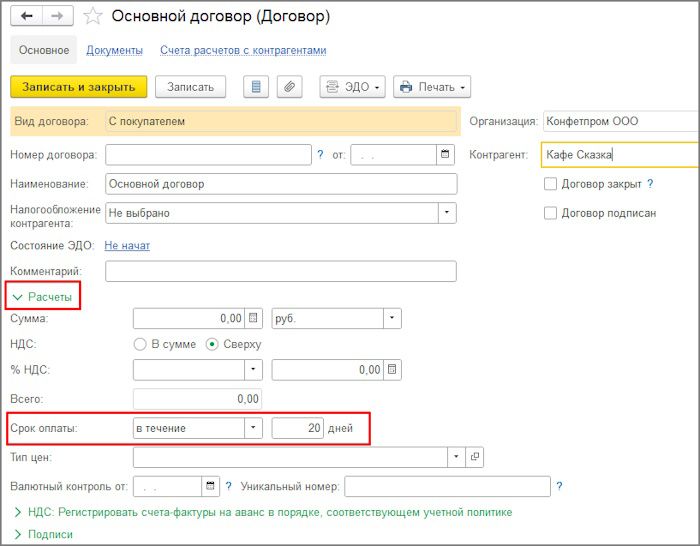Collapse the Расчеты section
Screen dimensions: 700x546
(42, 297)
